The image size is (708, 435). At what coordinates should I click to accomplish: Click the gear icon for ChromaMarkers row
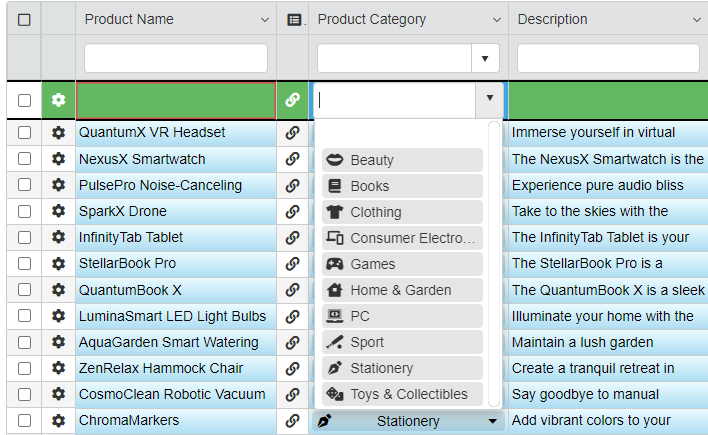58,420
